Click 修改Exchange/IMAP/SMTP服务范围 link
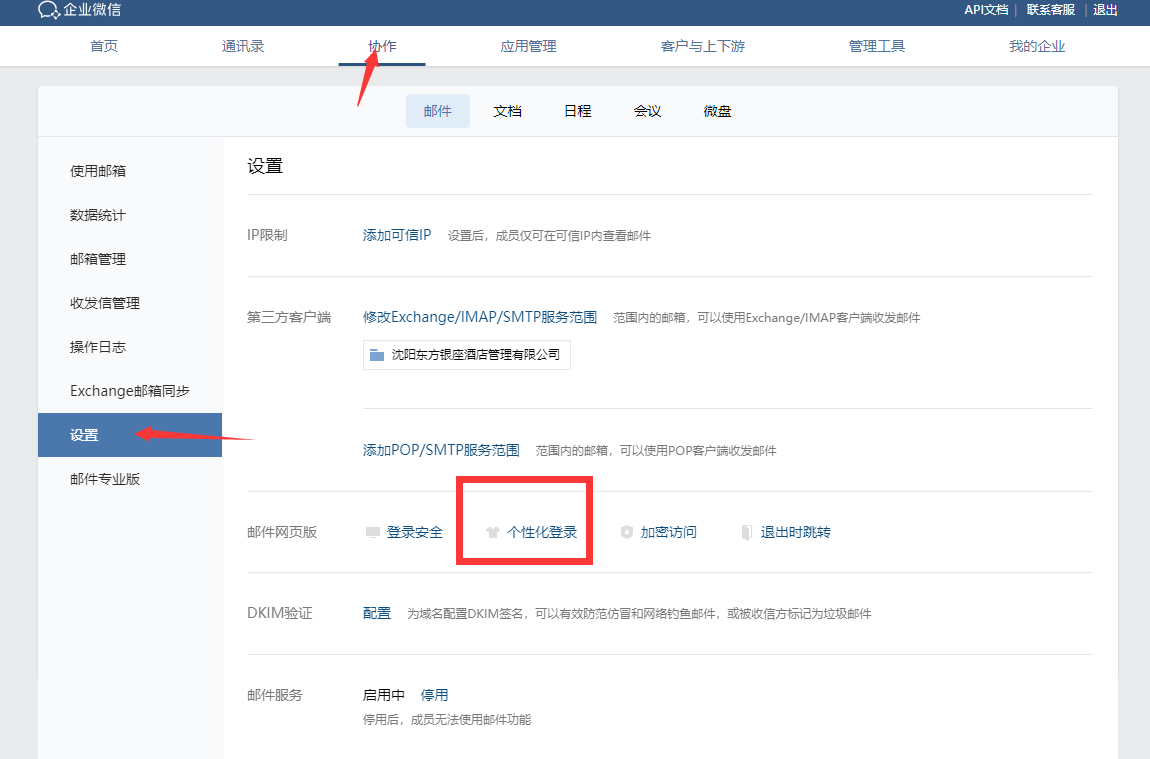The image size is (1150, 759). point(480,317)
